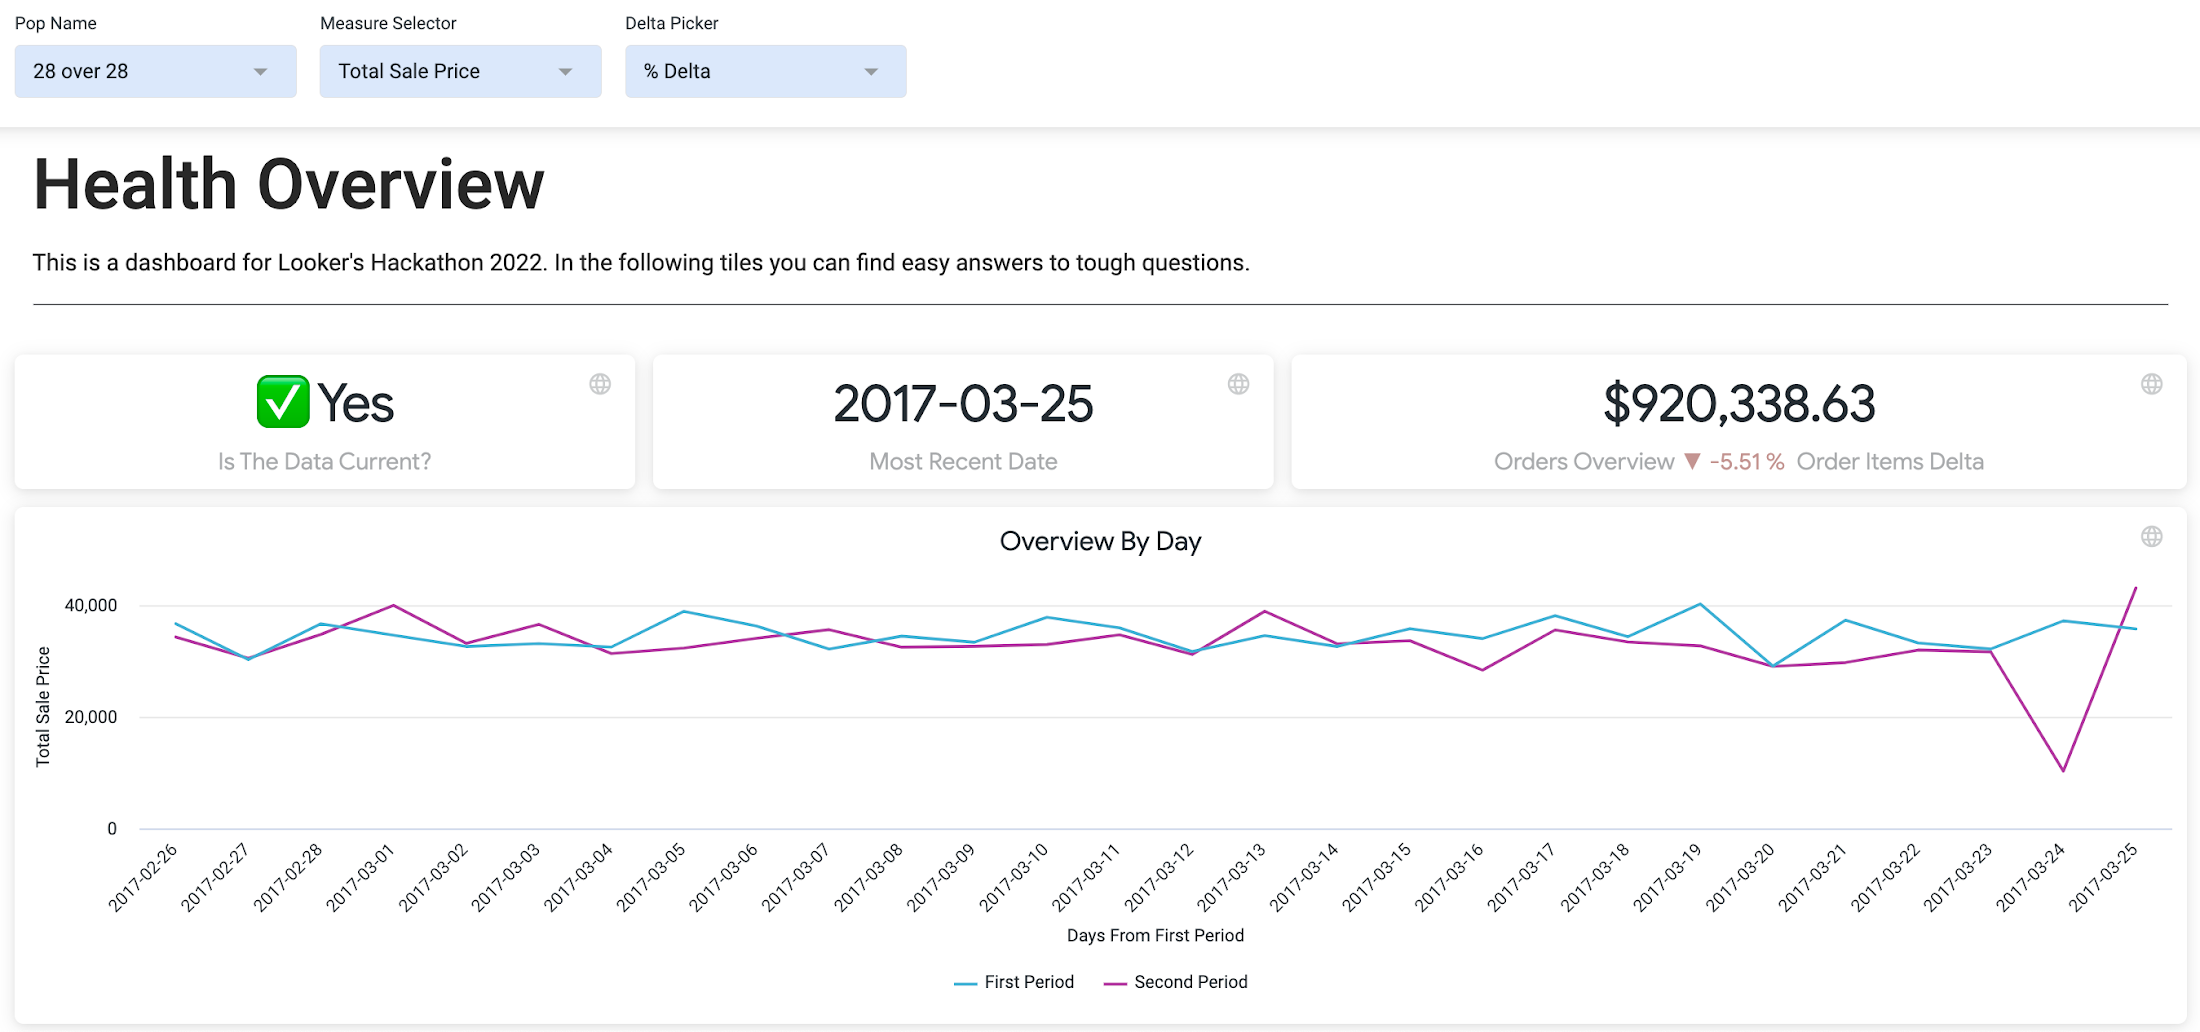Click the red down-triangle delta indicator
Screen dimensions: 2200x1032
pos(1692,461)
